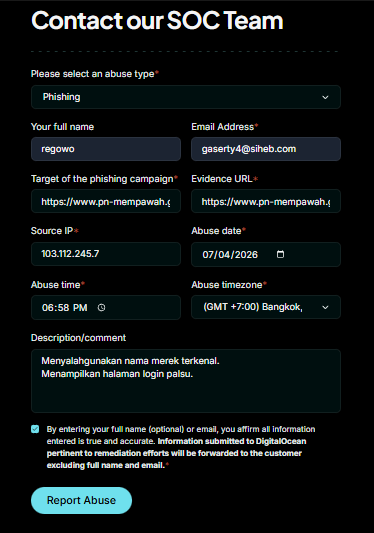Click the Your full name label
Viewport: 374px width, 533px height.
63,127
